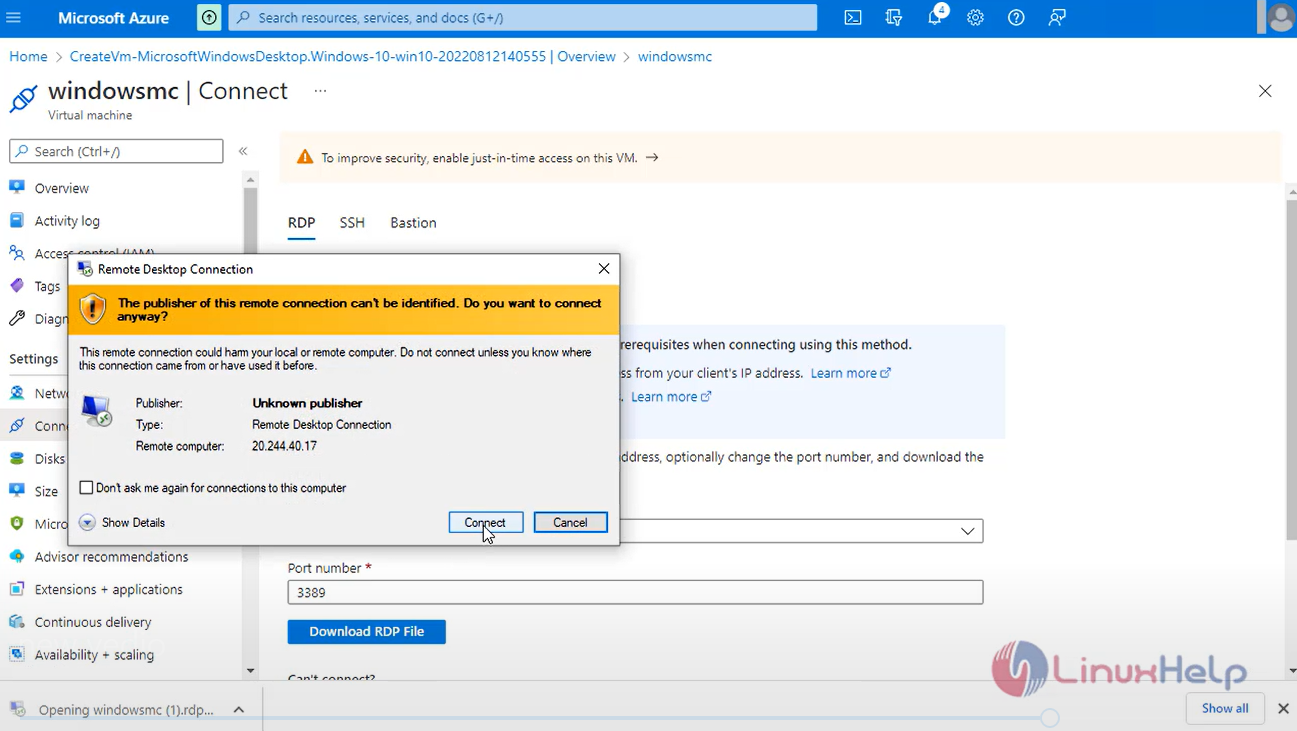The width and height of the screenshot is (1297, 731).
Task: Check Don't ask me again for connections
Action: coord(86,488)
